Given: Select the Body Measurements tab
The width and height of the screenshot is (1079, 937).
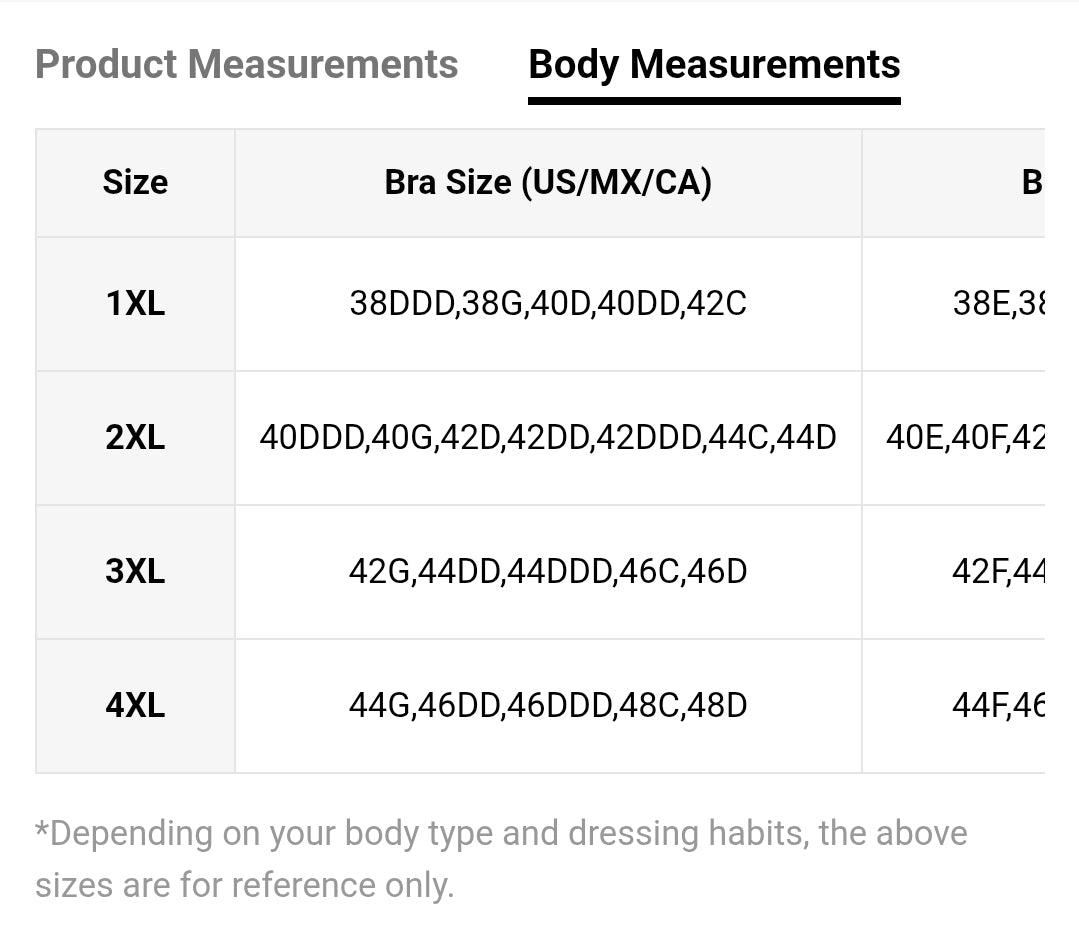Looking at the screenshot, I should (x=714, y=65).
